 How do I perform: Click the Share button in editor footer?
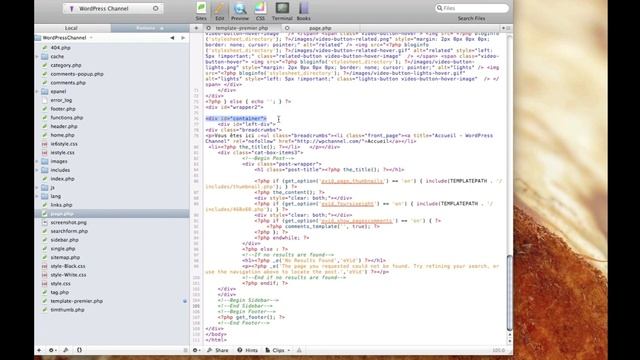(218, 350)
